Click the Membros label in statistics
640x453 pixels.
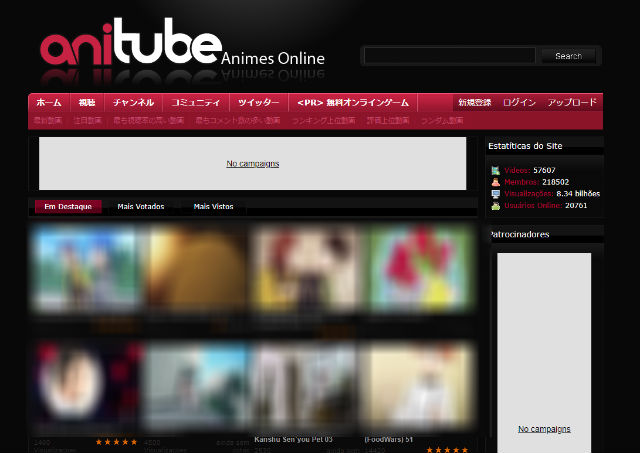pos(521,182)
